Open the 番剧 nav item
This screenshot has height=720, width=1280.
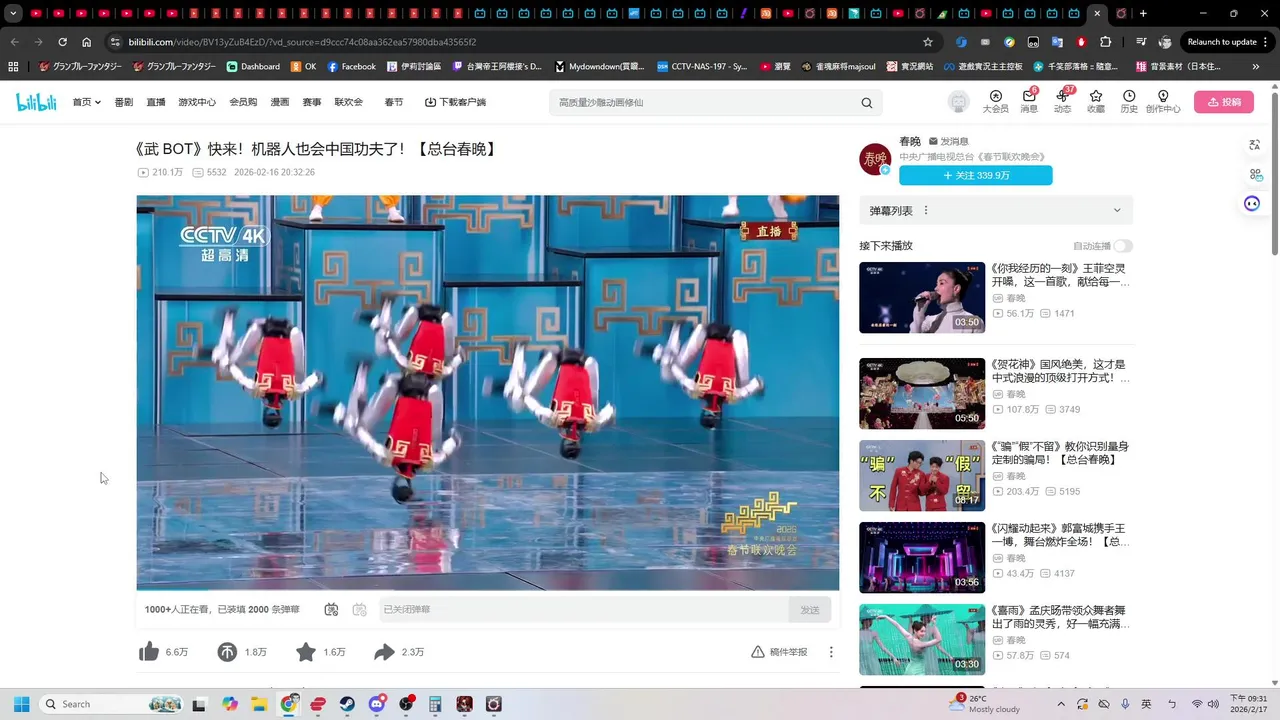[x=123, y=102]
